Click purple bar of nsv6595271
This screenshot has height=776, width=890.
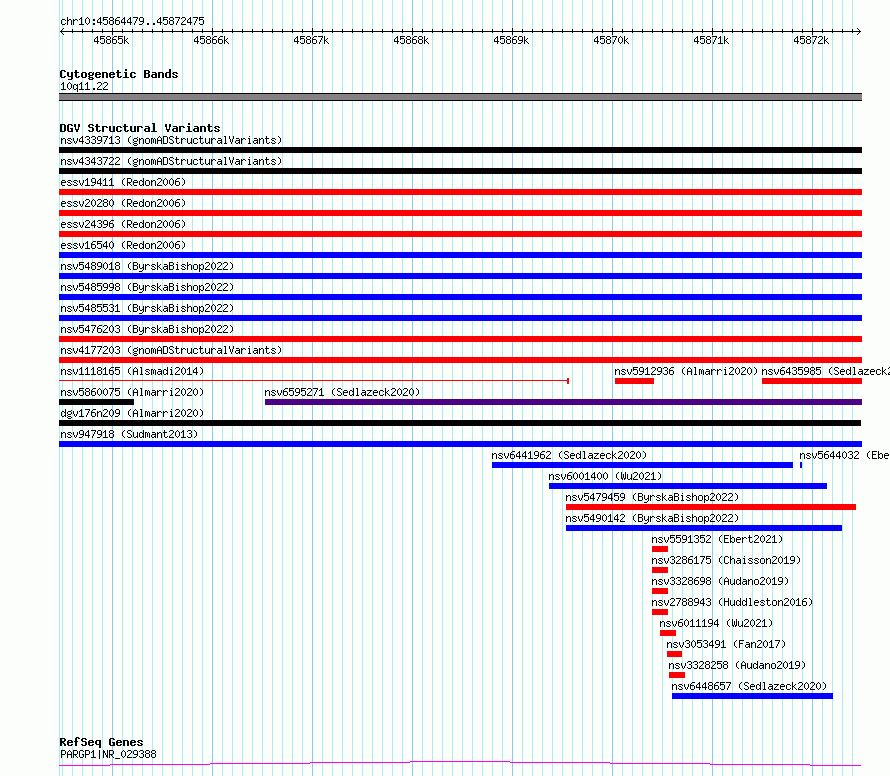tap(563, 402)
